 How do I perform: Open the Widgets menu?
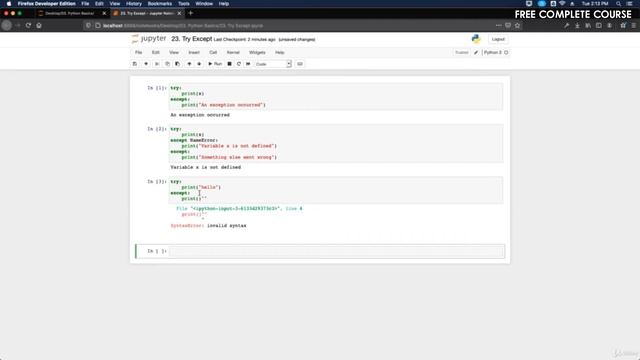coord(257,53)
